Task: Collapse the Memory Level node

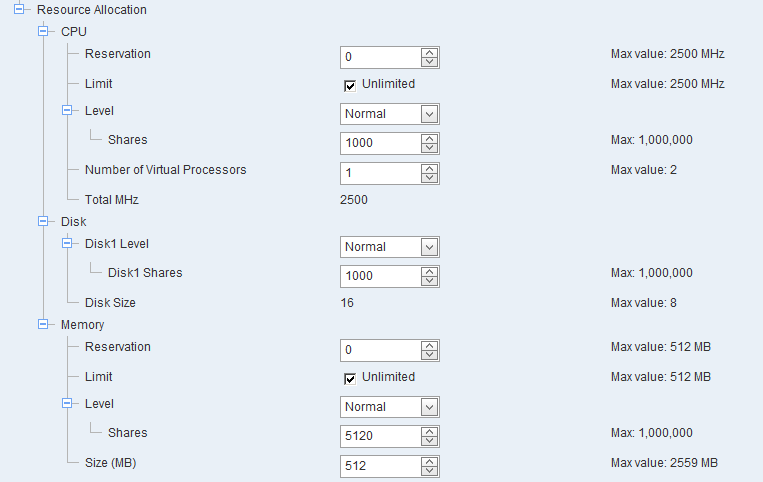Action: 67,404
